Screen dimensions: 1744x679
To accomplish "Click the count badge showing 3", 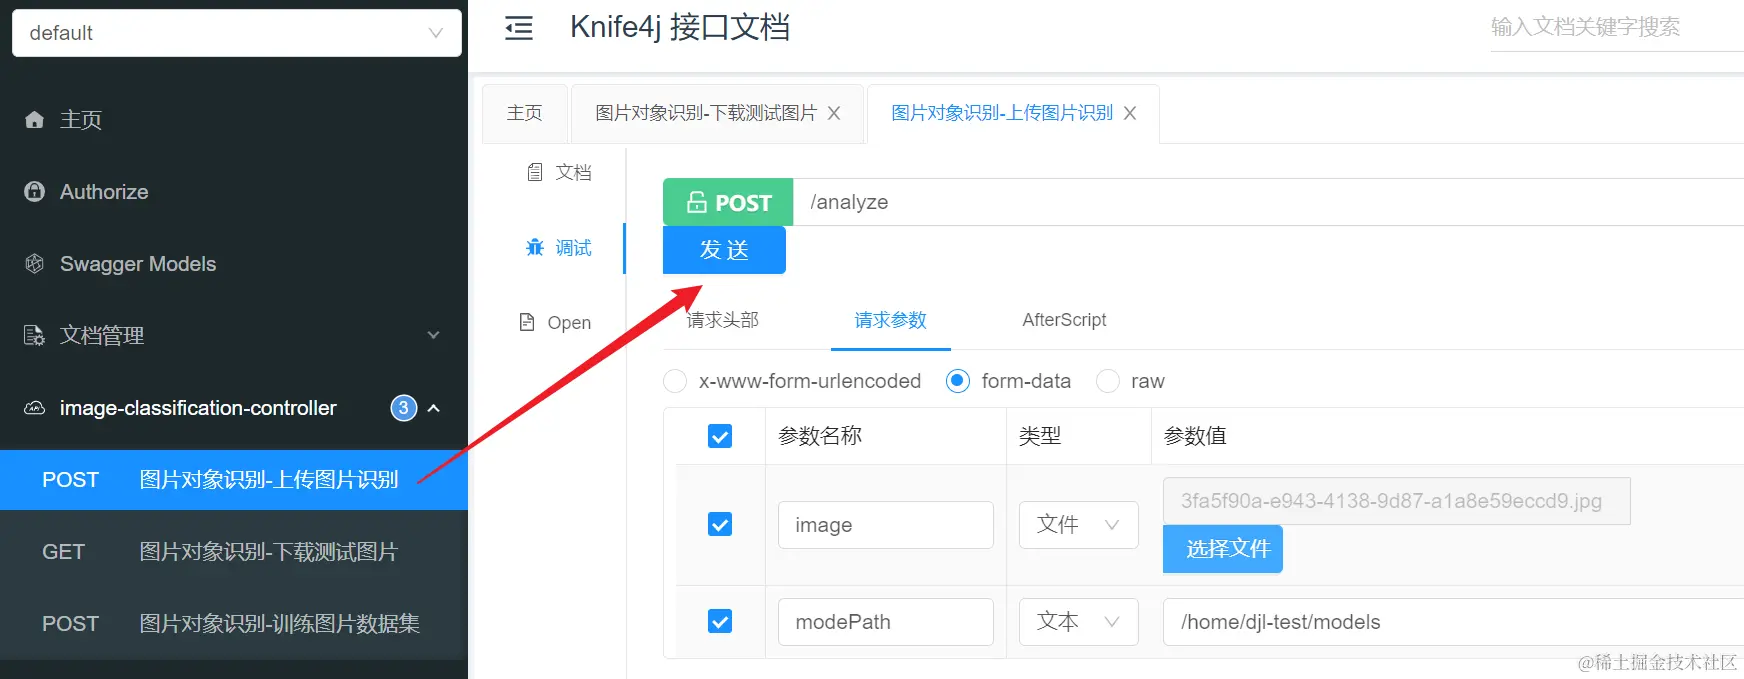I will click(x=404, y=408).
